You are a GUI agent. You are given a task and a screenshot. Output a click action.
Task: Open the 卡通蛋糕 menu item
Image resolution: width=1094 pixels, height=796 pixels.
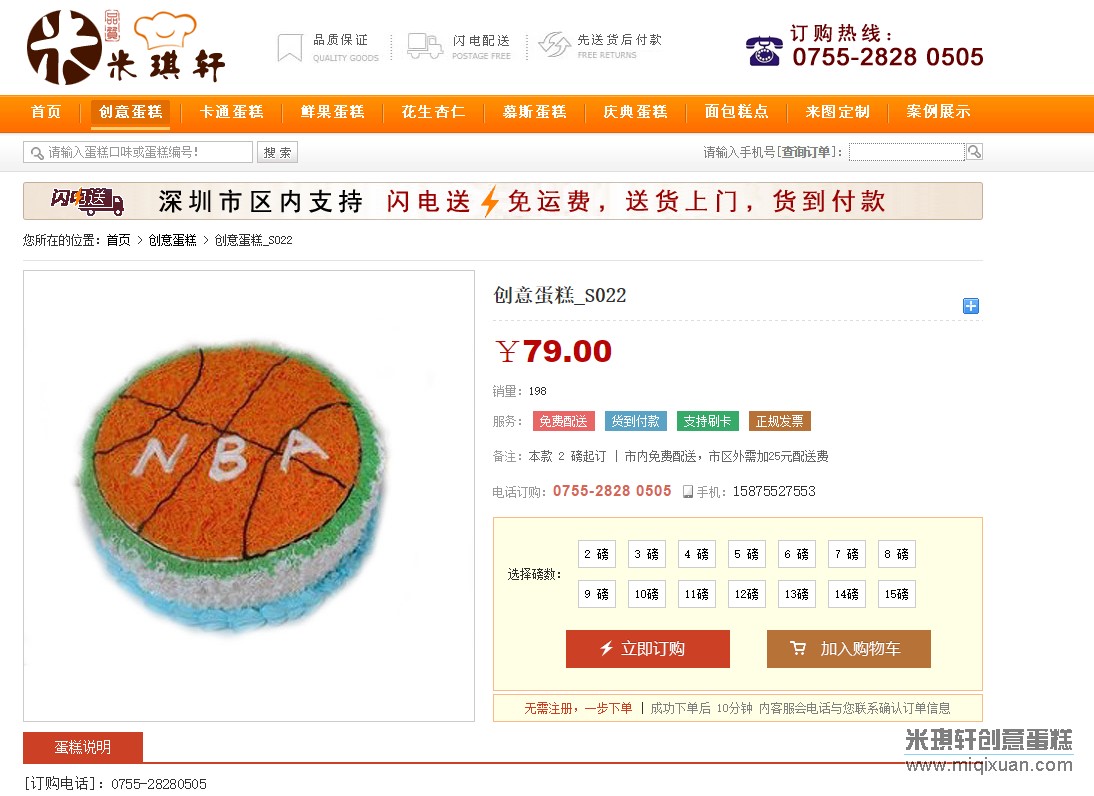tap(232, 112)
